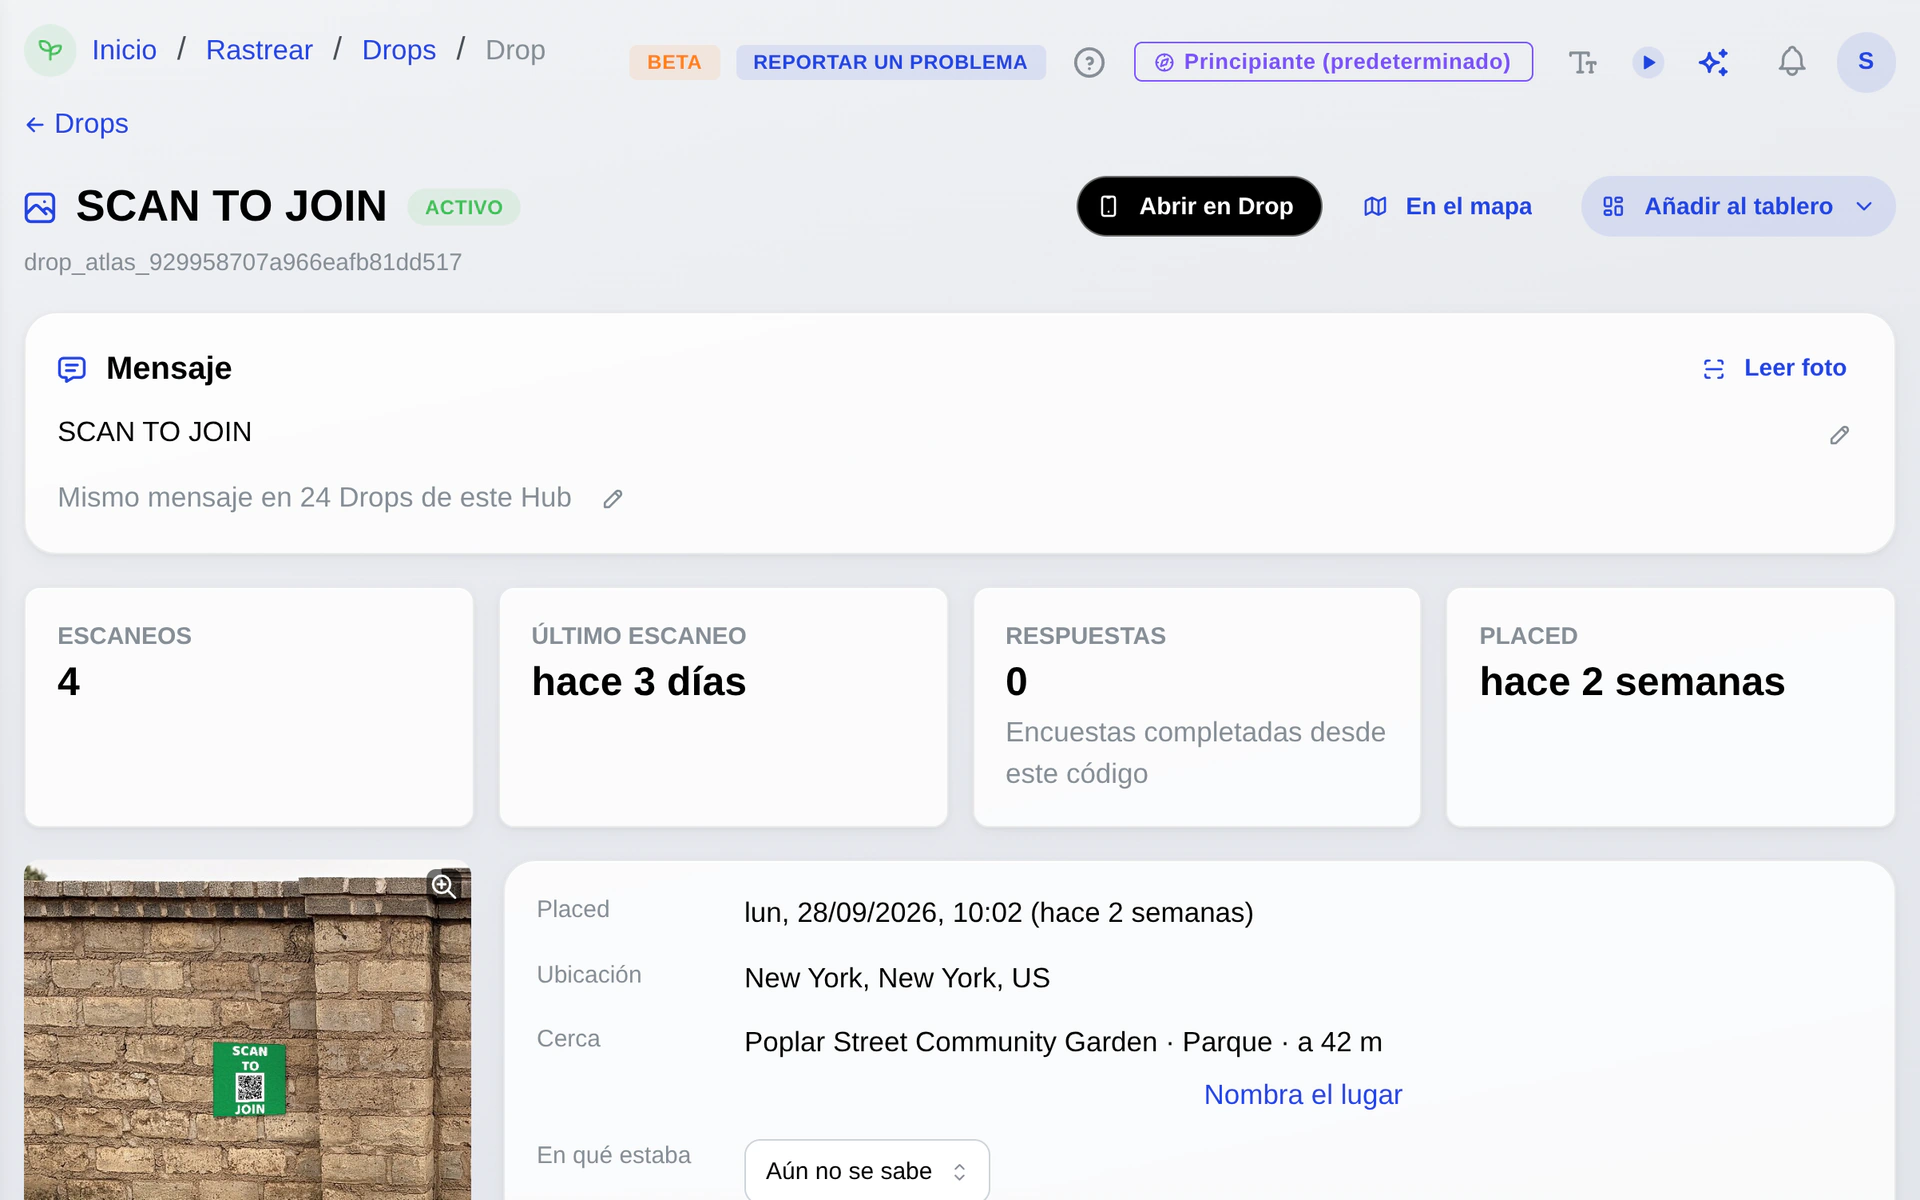Click Abrir en Drop button
This screenshot has width=1920, height=1200.
(x=1199, y=207)
